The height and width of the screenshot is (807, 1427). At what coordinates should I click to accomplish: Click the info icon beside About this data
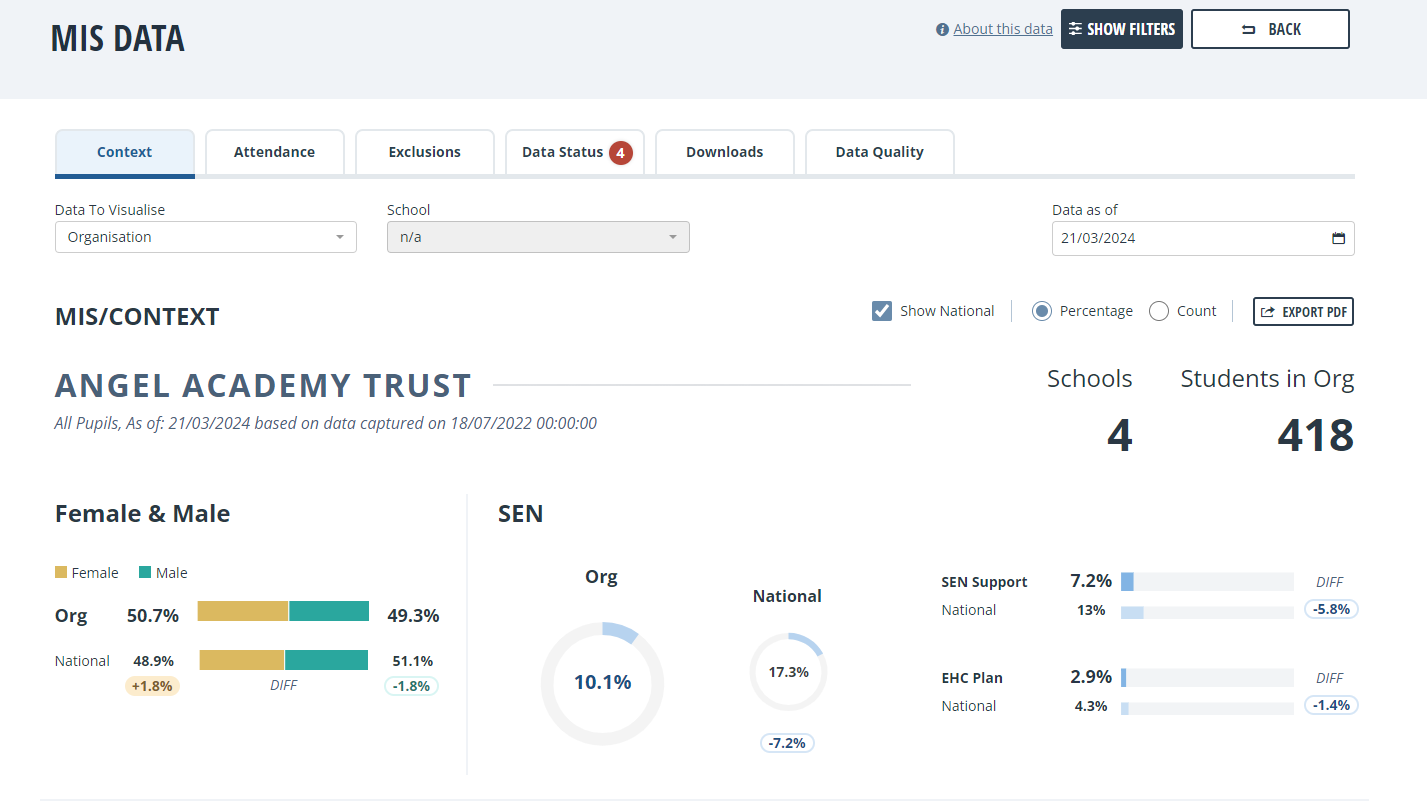(942, 30)
